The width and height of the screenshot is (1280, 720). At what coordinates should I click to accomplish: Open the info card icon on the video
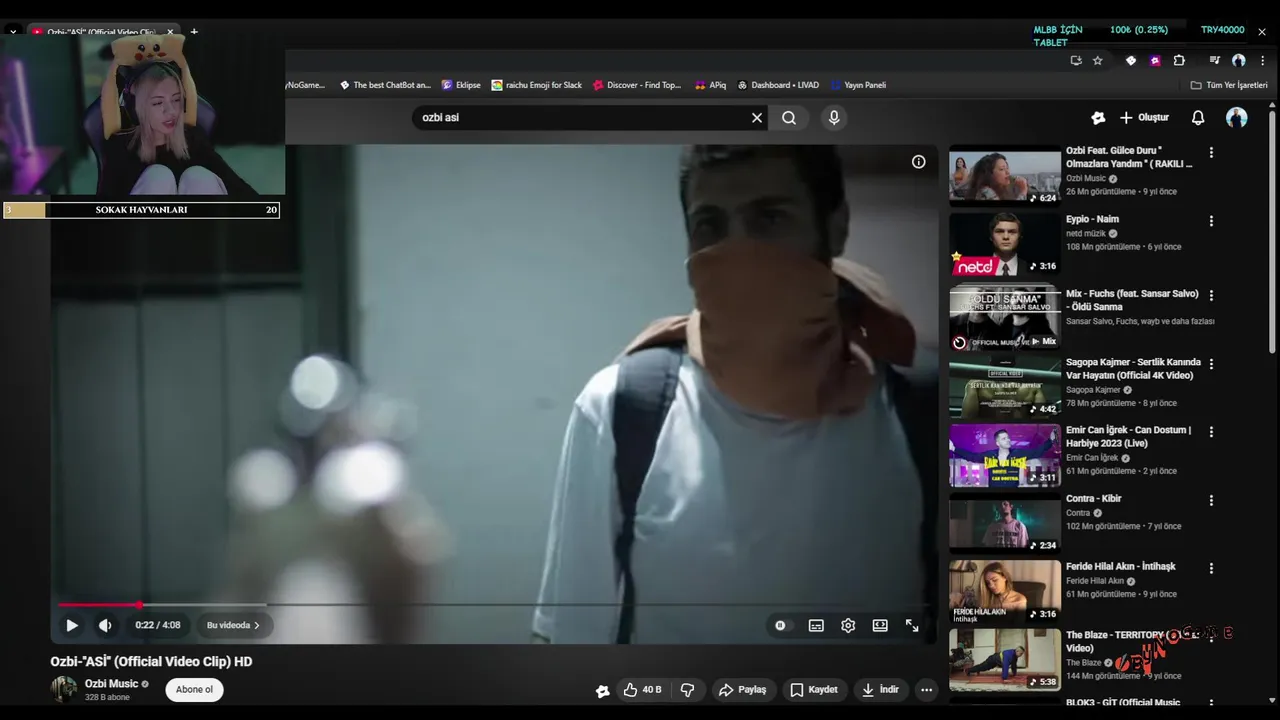[918, 162]
